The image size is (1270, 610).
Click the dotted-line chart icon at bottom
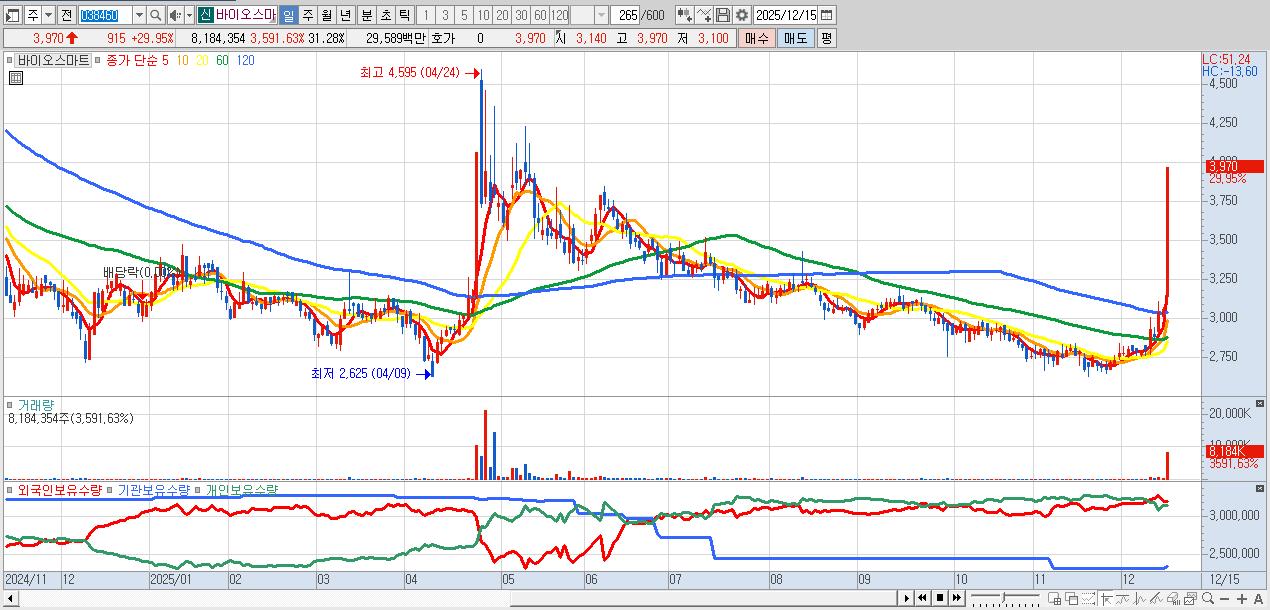coord(1089,598)
